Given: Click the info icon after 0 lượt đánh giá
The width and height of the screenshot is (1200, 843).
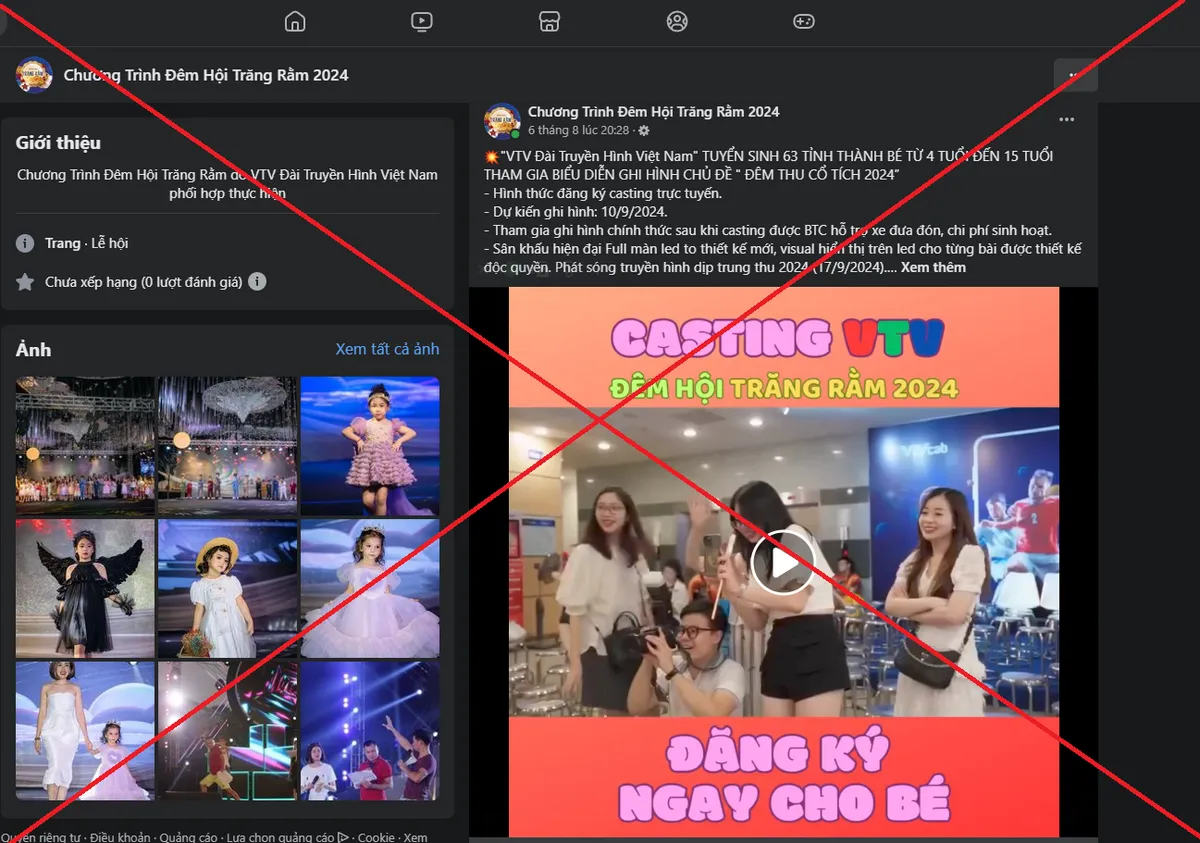Looking at the screenshot, I should pyautogui.click(x=257, y=282).
